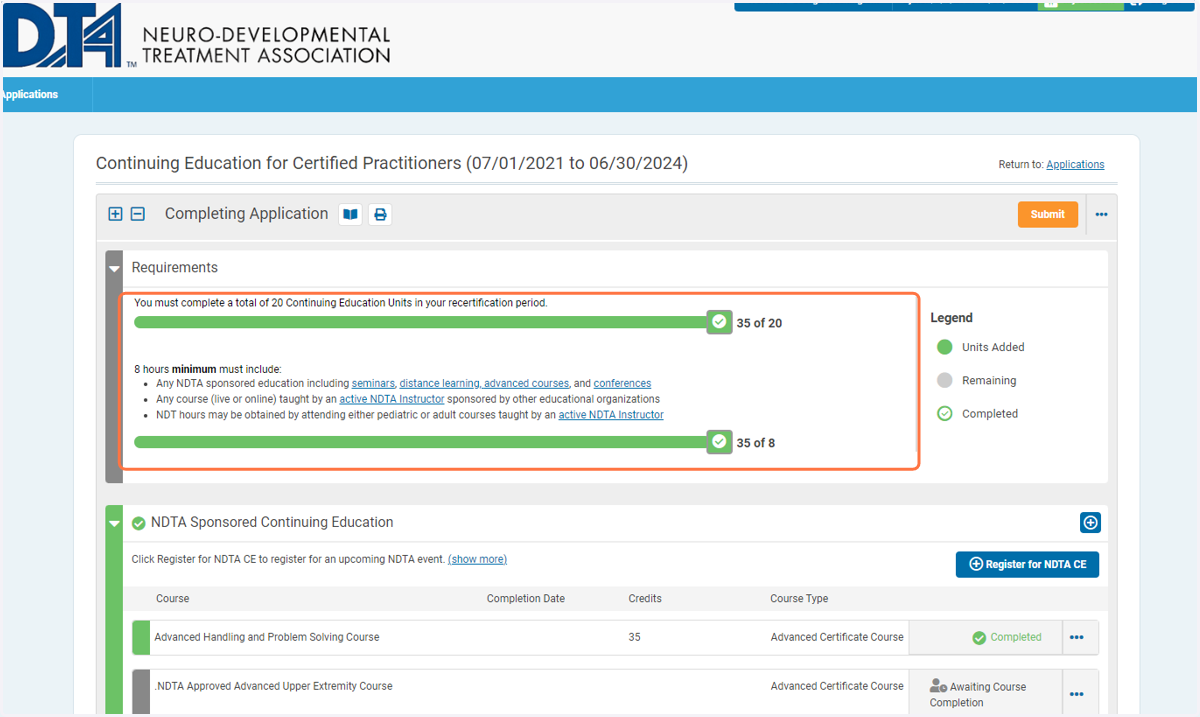Open the ellipsis menu beside Submit
The height and width of the screenshot is (717, 1200).
coord(1101,214)
